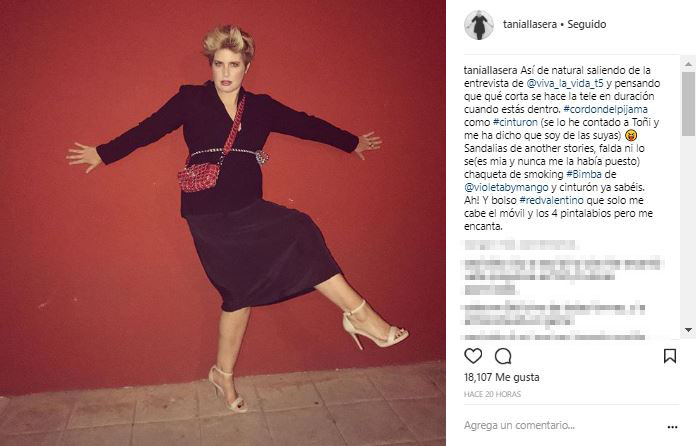Open the #redvalentino hashtag
The height and width of the screenshot is (446, 696).
click(x=552, y=200)
